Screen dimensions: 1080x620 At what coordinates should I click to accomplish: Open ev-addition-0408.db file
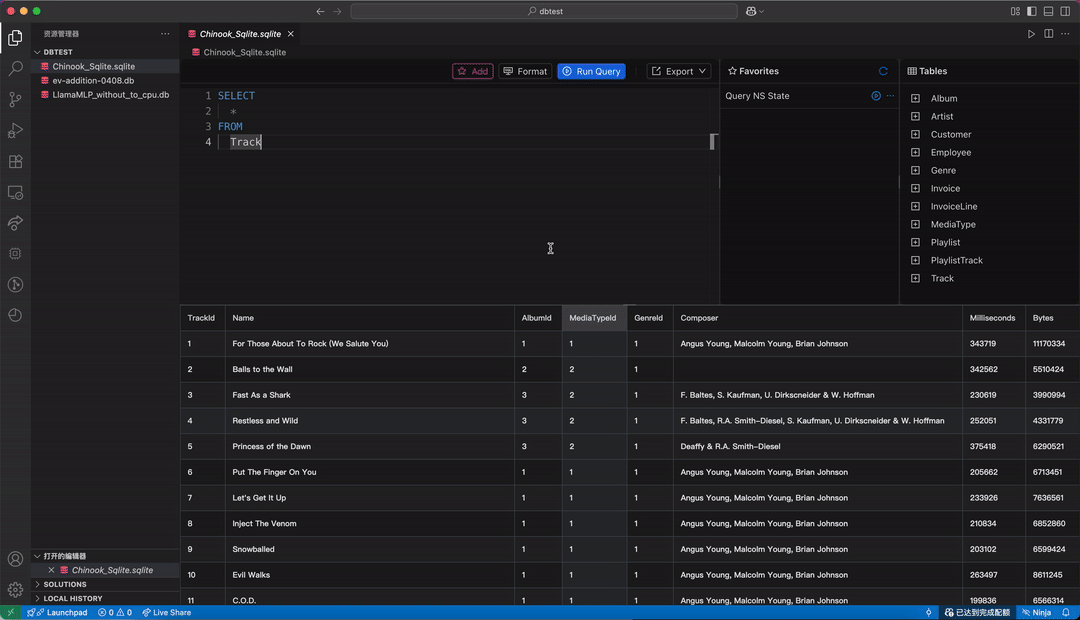click(105, 81)
